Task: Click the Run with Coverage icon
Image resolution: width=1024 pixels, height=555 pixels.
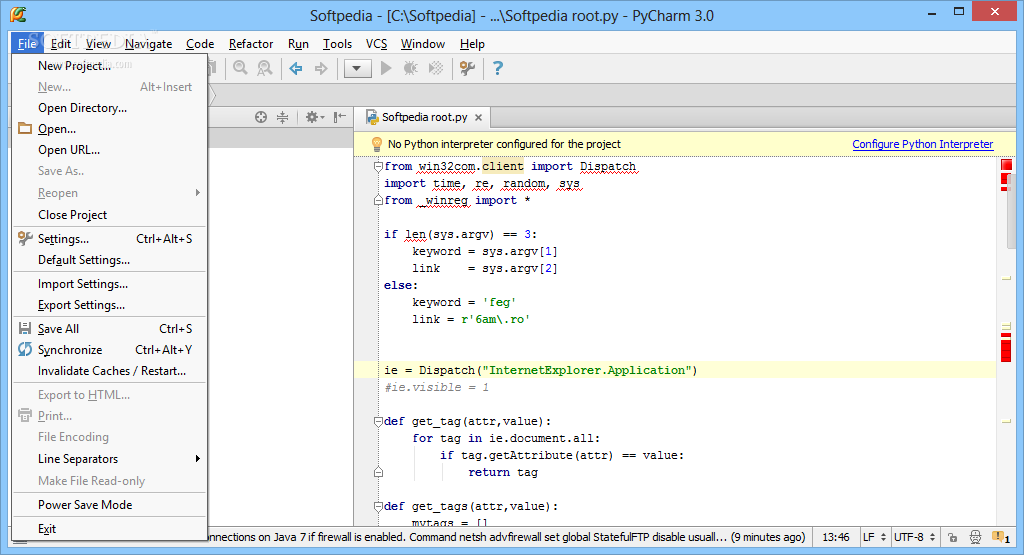Action: (x=436, y=68)
